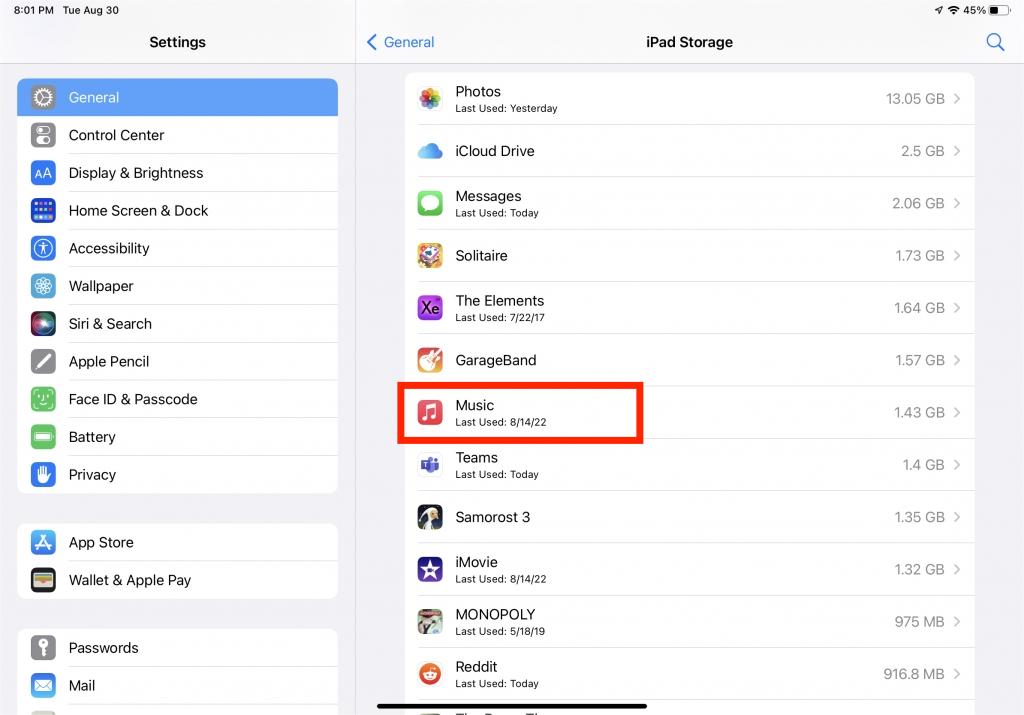Tap the Mail envelope icon
The height and width of the screenshot is (715, 1024).
[43, 686]
